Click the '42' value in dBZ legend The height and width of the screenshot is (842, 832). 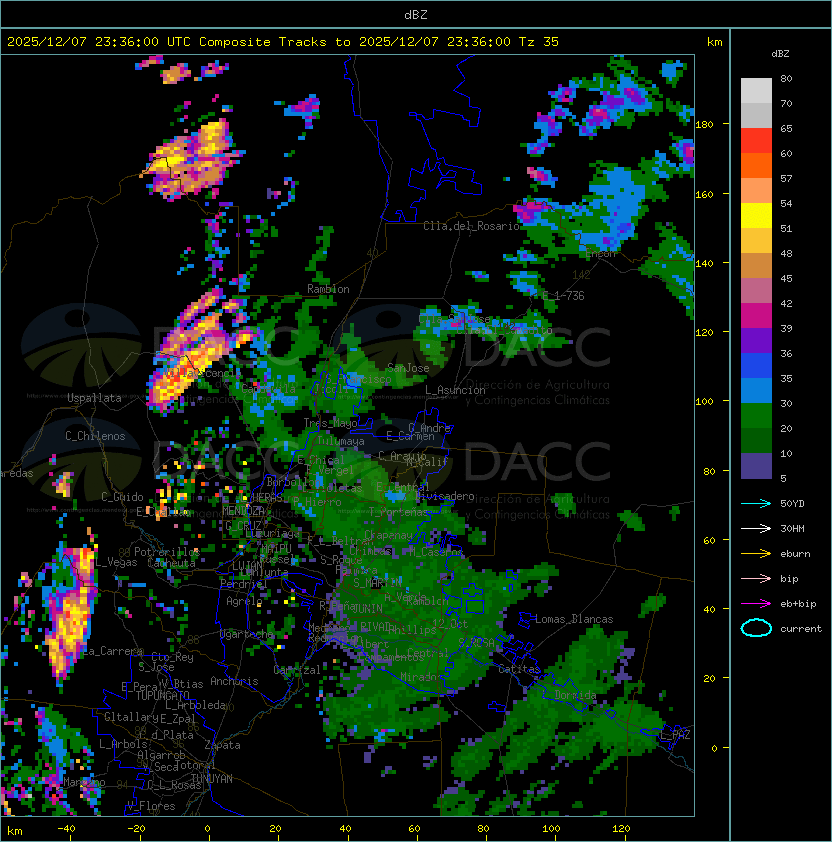[x=786, y=303]
